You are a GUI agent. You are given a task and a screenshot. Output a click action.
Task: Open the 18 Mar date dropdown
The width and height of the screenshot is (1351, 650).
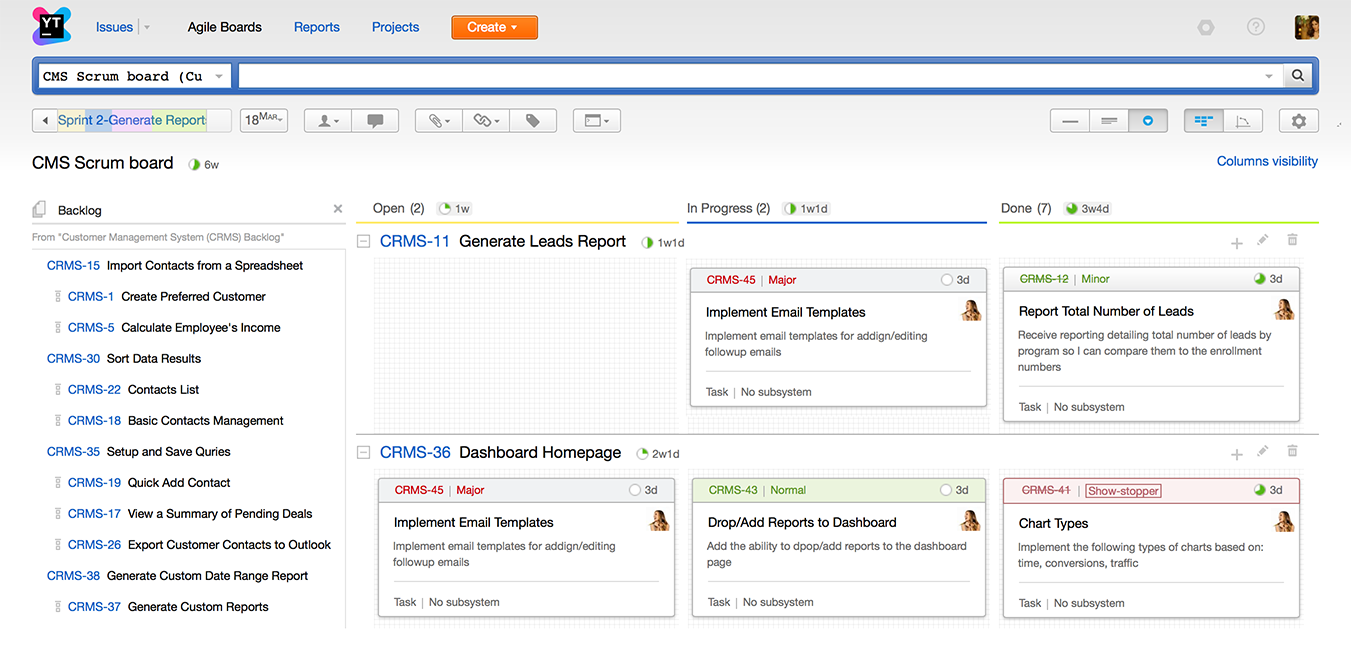[264, 120]
